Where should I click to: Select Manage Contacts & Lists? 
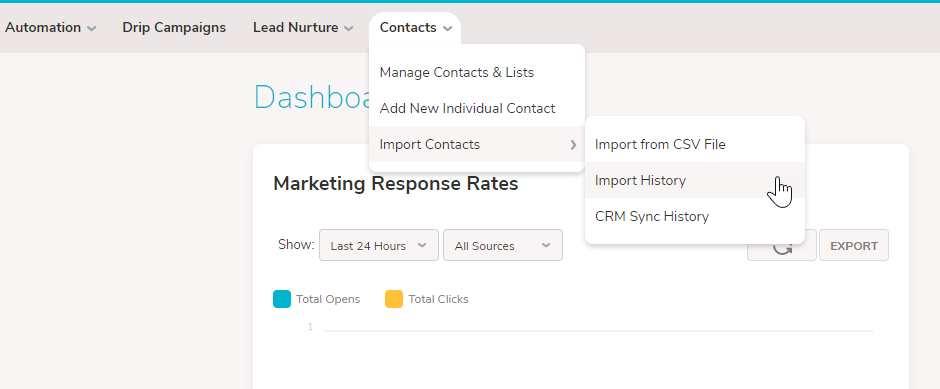pos(477,73)
